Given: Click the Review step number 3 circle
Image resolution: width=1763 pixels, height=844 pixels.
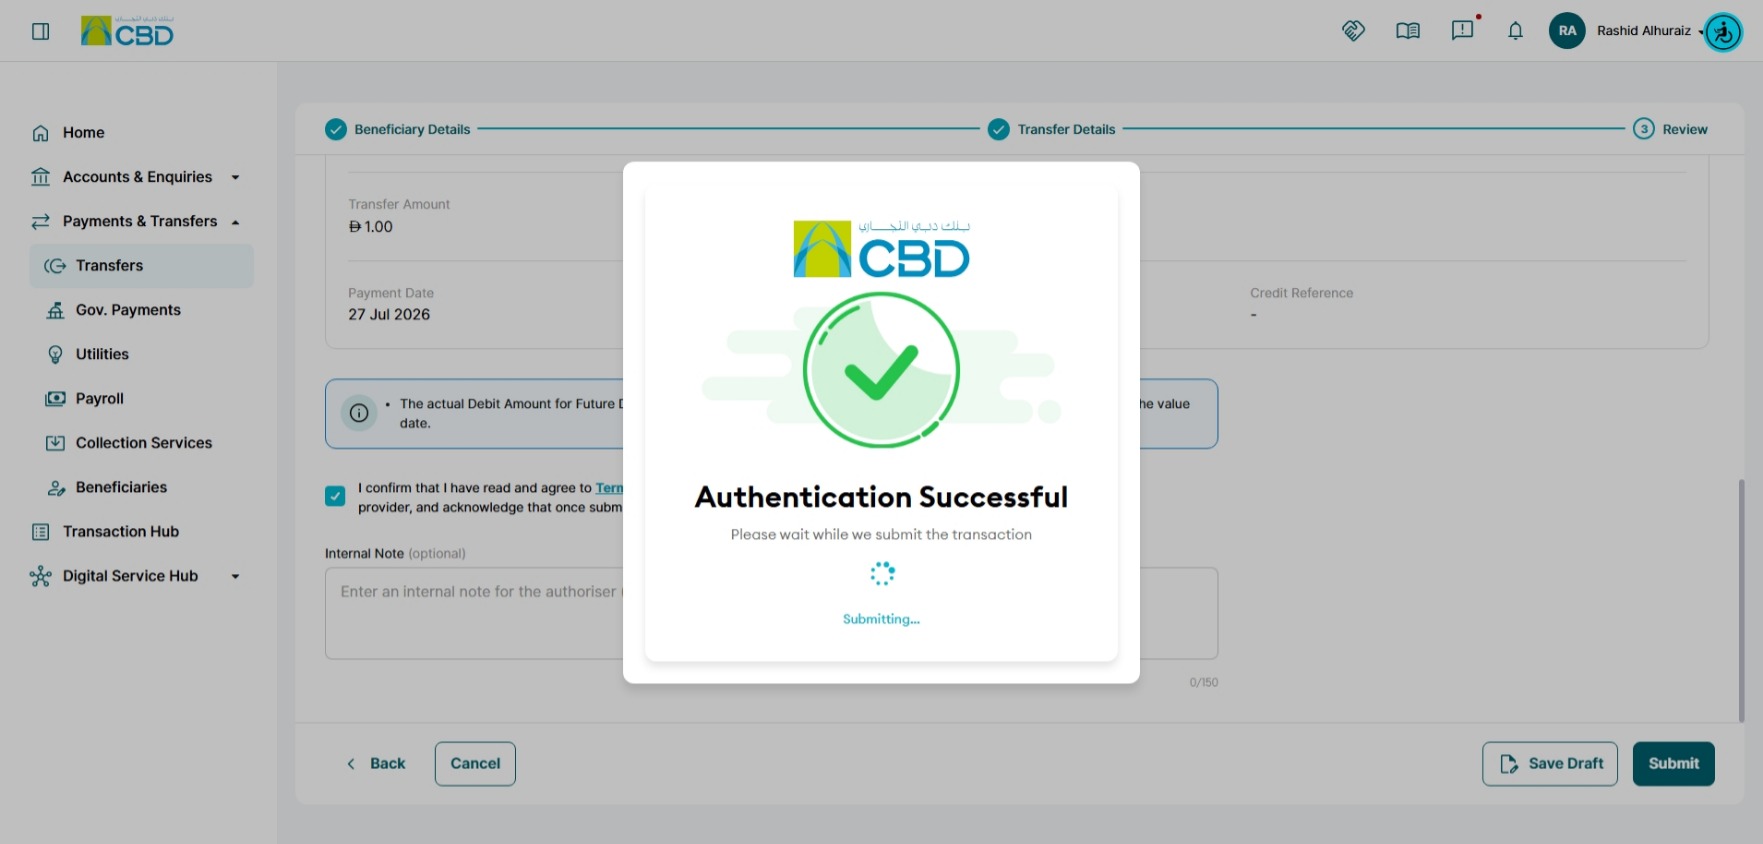Looking at the screenshot, I should pos(1644,129).
